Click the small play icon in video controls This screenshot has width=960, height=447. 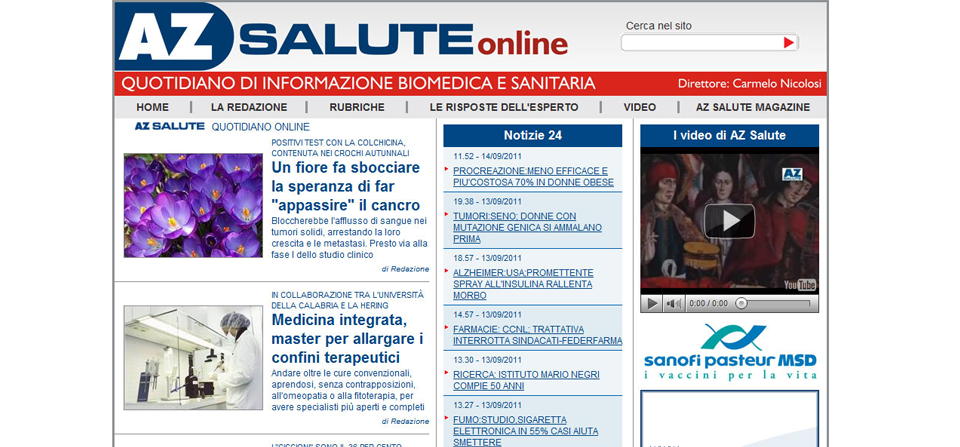(x=652, y=304)
